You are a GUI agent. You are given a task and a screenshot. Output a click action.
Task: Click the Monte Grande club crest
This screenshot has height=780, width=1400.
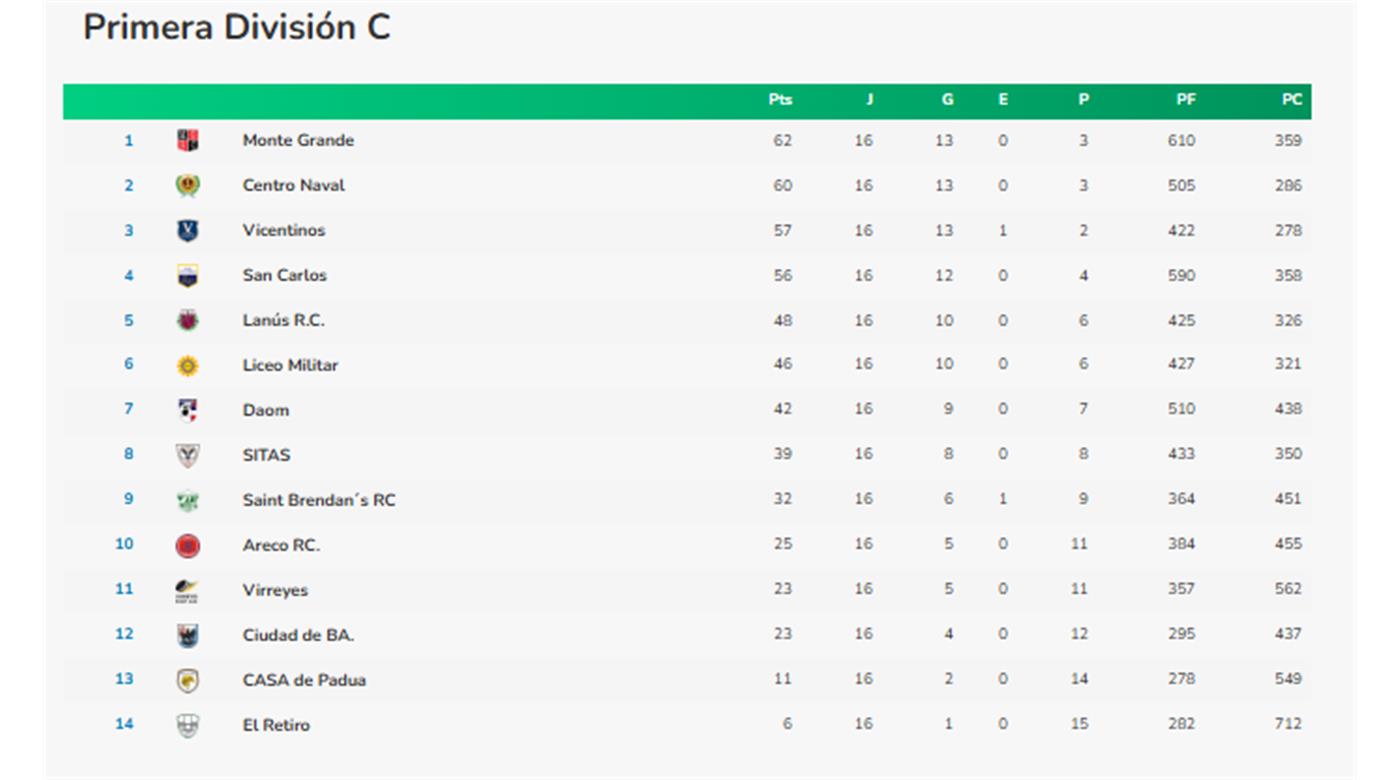point(188,141)
